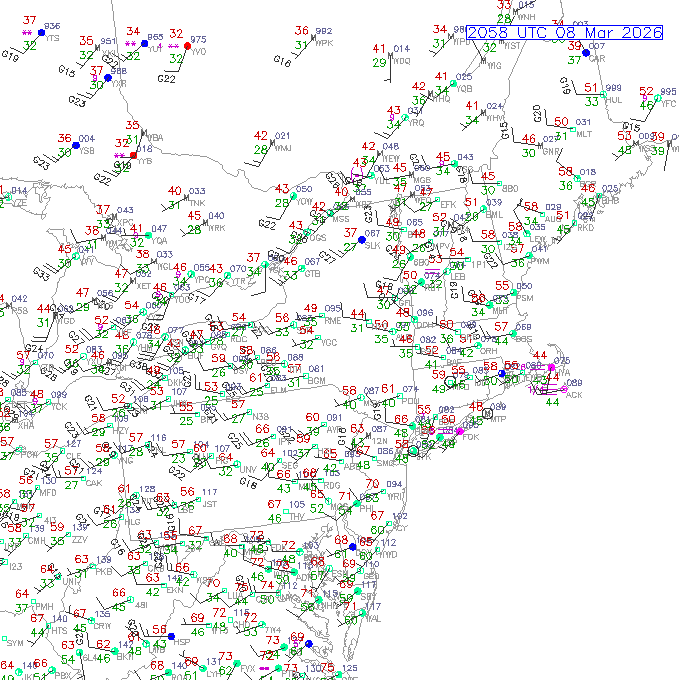This screenshot has width=680, height=680.
Task: Select the ACY station label
Action: [401, 528]
